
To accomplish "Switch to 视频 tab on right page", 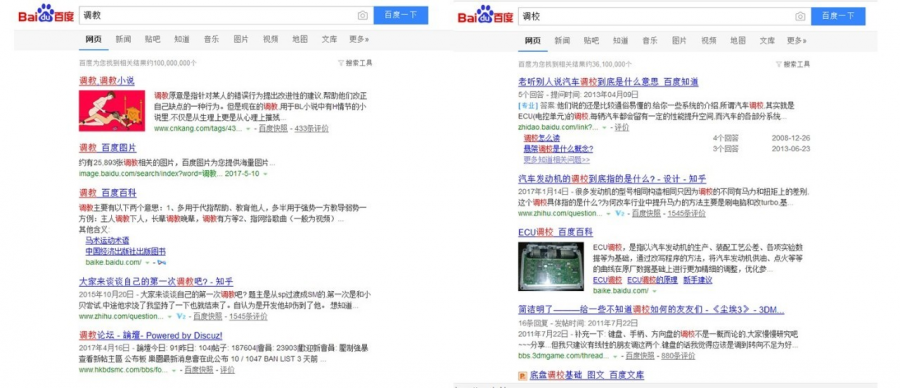I will [x=708, y=41].
